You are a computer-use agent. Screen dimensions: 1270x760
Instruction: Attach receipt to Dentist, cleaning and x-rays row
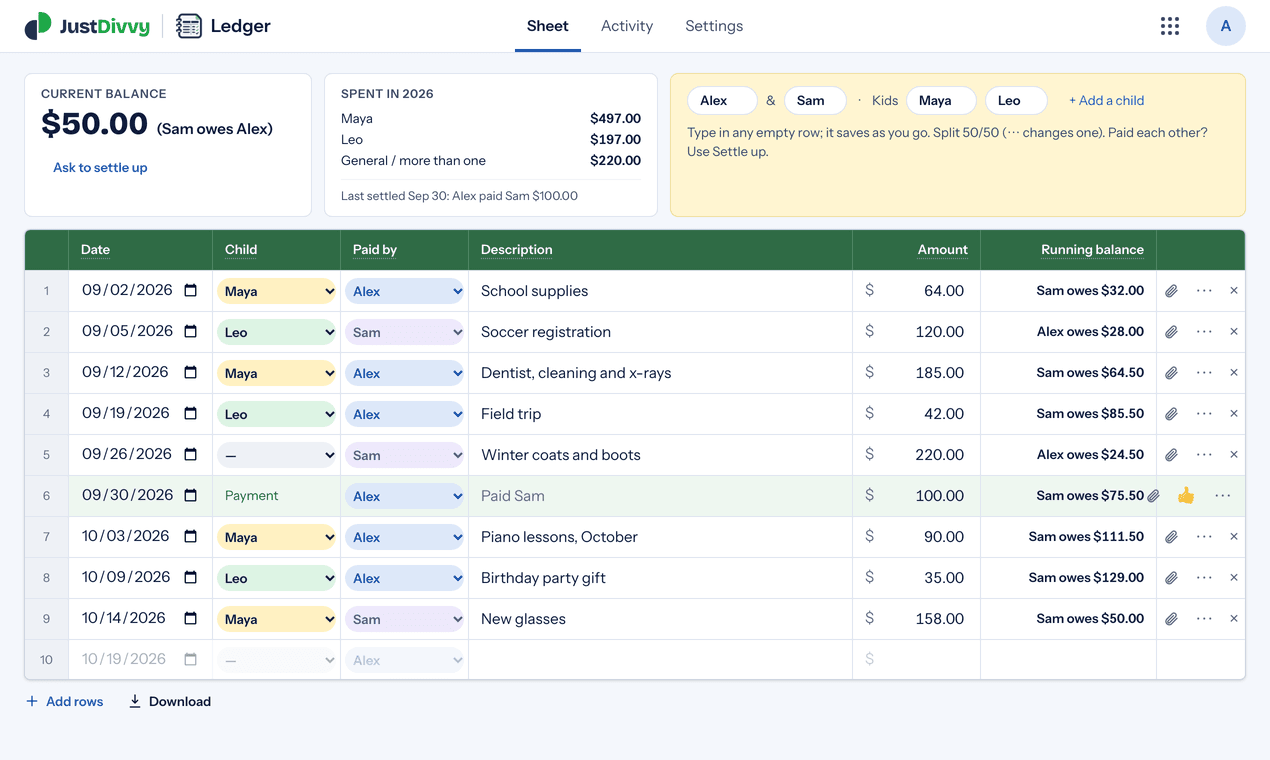coord(1171,373)
